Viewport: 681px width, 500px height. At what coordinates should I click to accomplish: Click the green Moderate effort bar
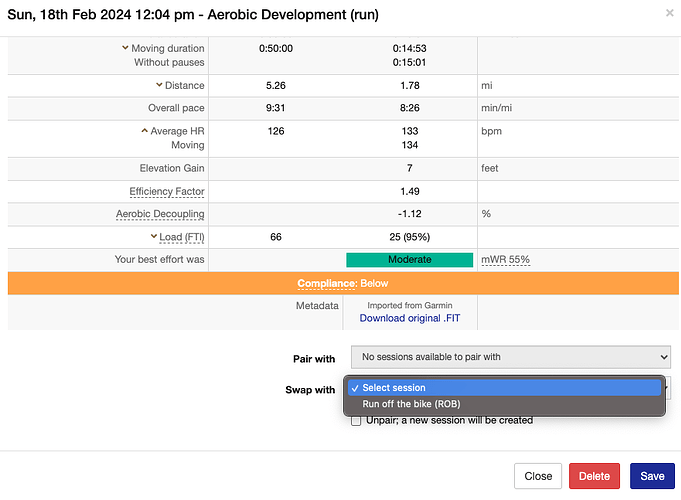(x=409, y=260)
